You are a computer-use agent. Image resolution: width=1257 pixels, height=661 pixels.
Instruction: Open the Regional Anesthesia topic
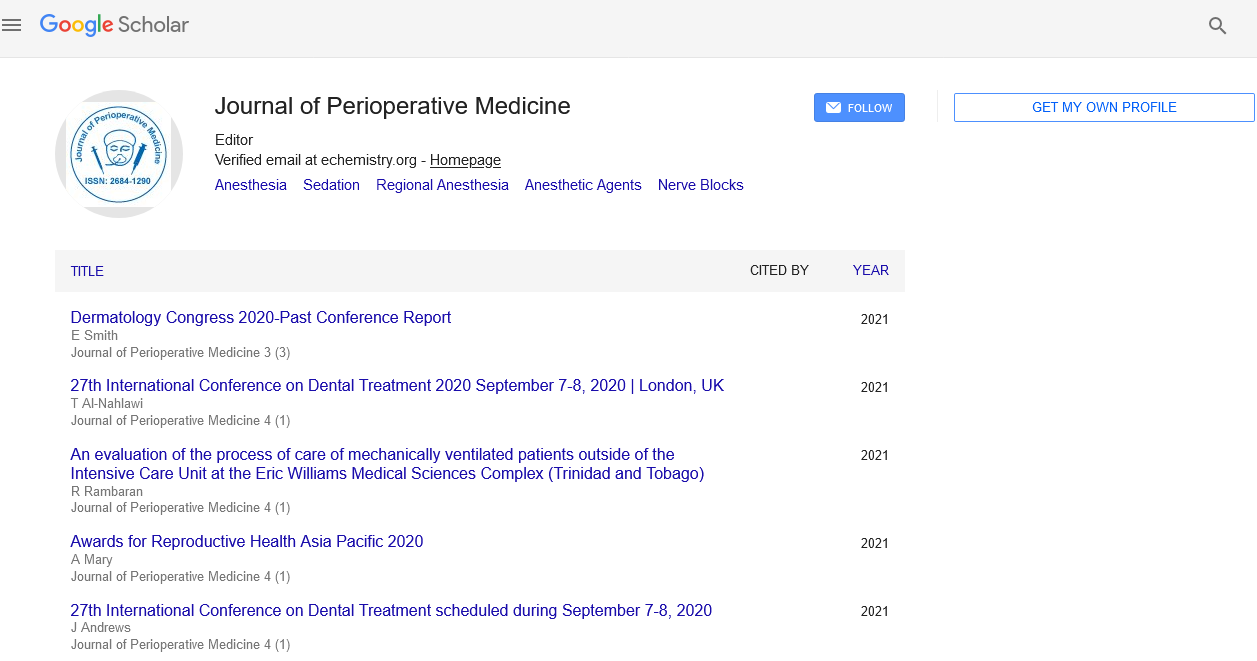pos(442,185)
